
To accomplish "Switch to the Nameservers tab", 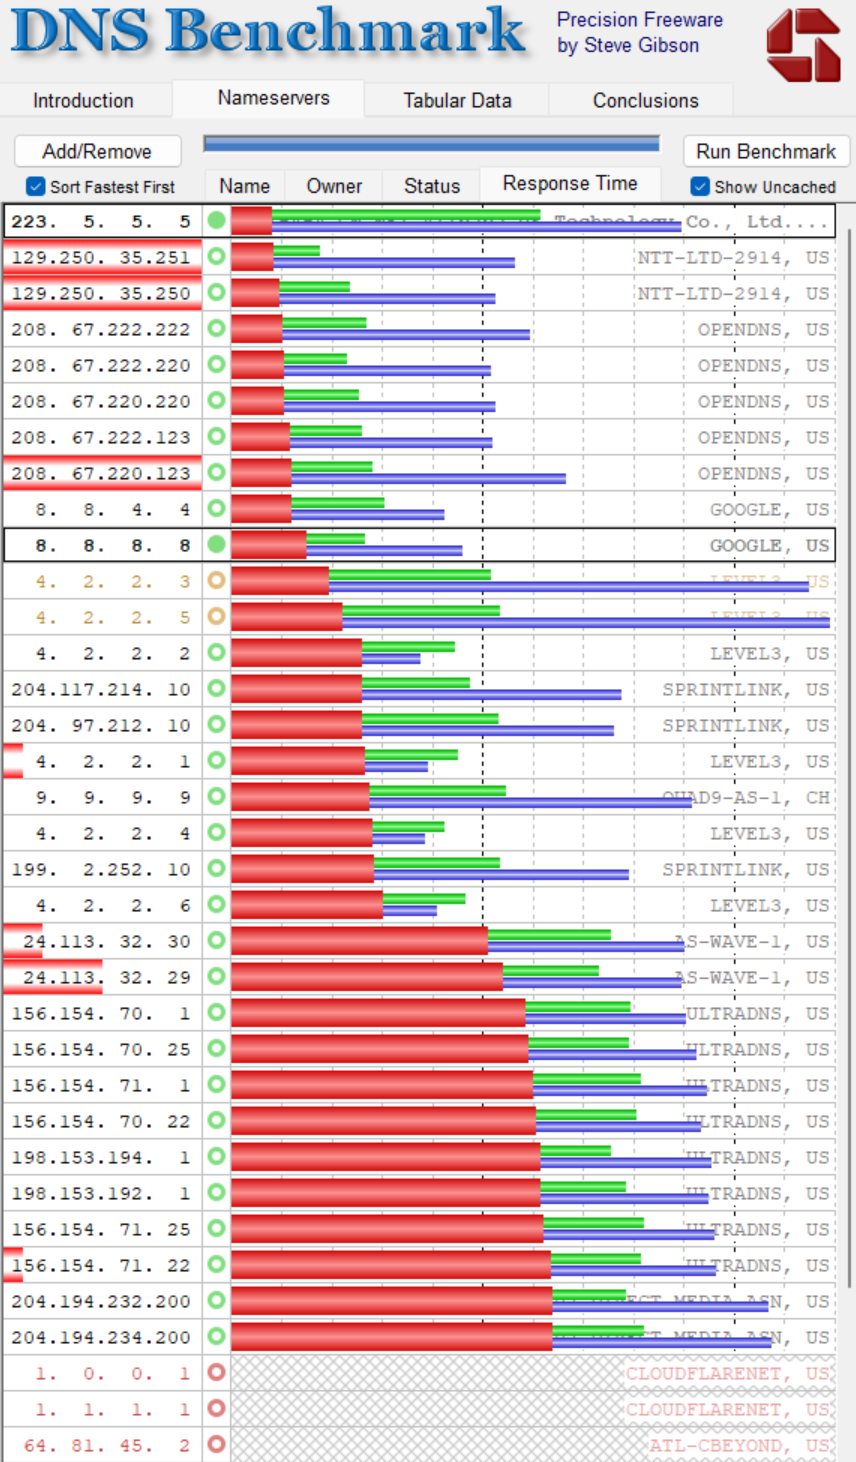I will [273, 98].
